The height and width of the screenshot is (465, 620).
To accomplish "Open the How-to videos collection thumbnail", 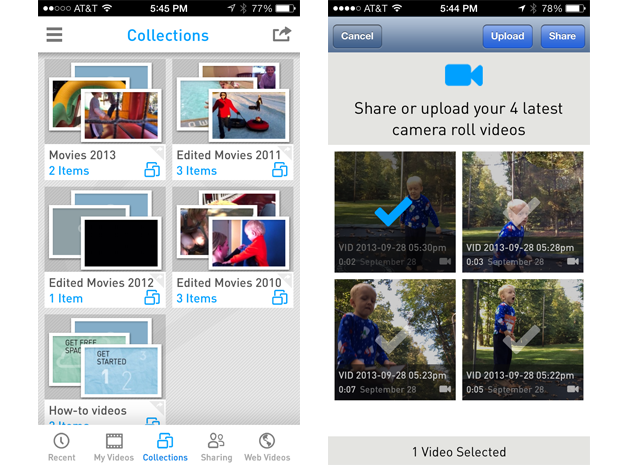I will [105, 358].
